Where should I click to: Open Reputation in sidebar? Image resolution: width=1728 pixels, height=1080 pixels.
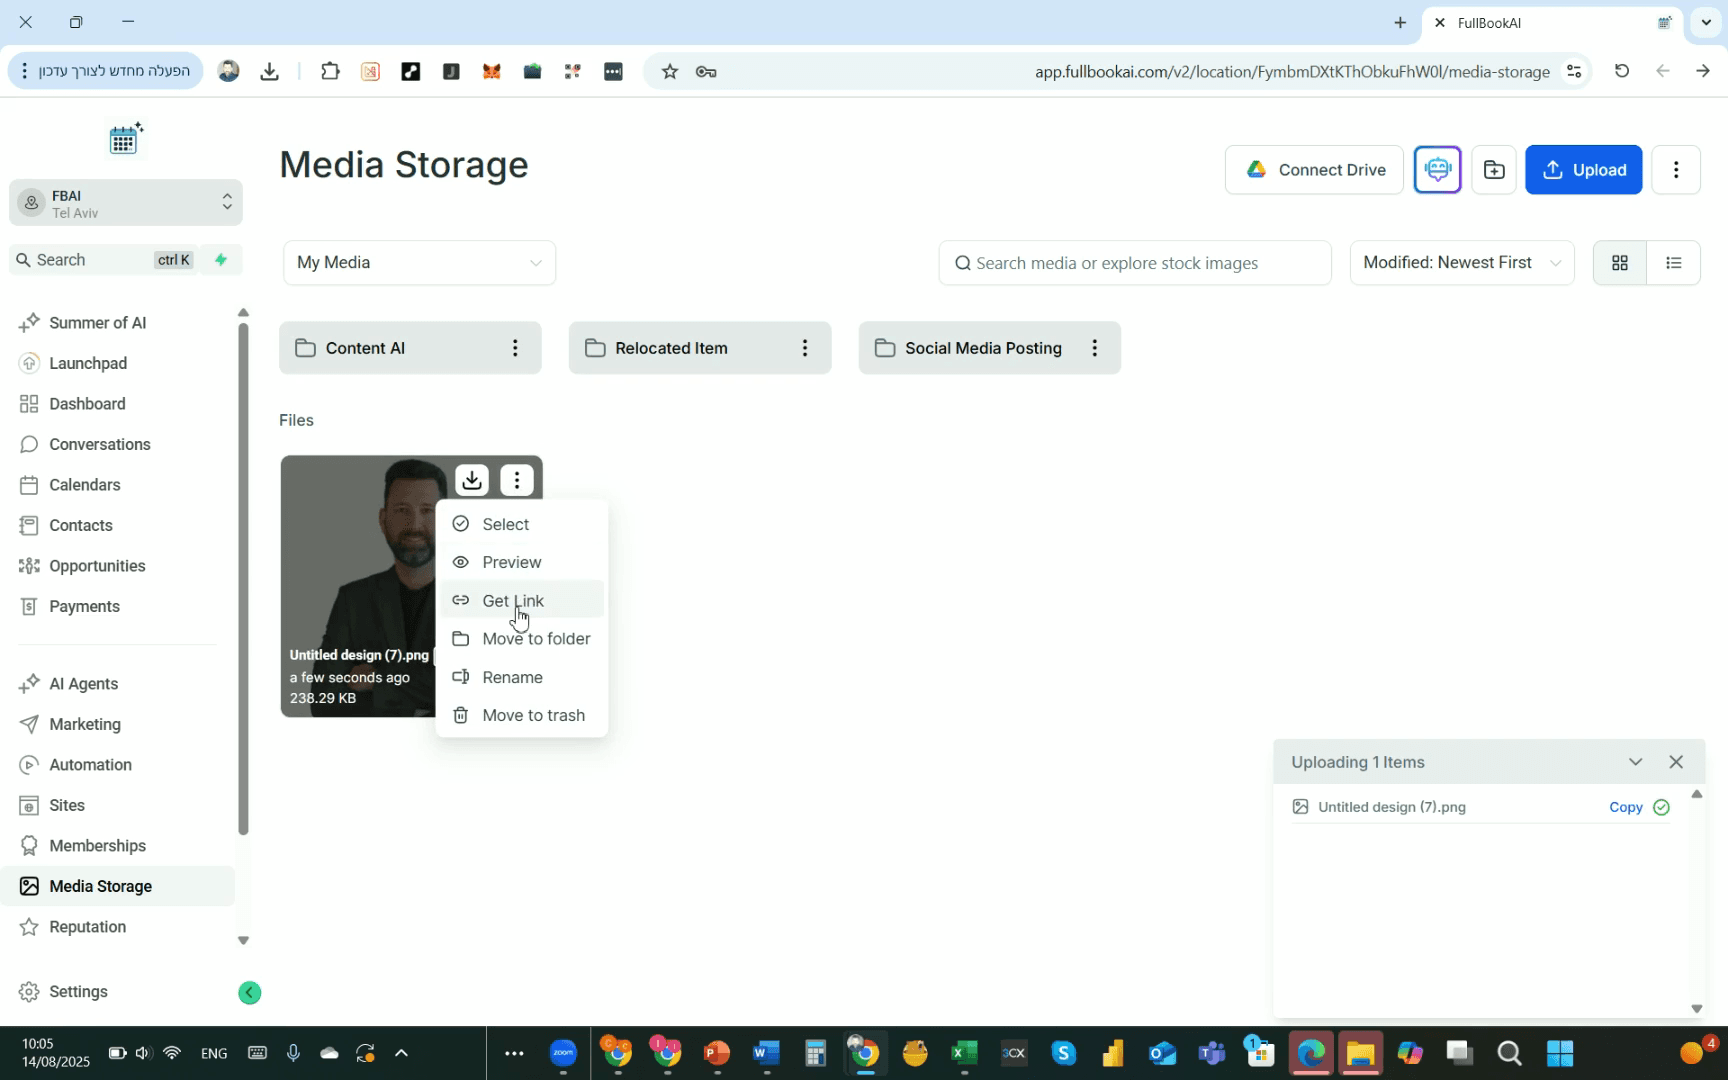[88, 927]
